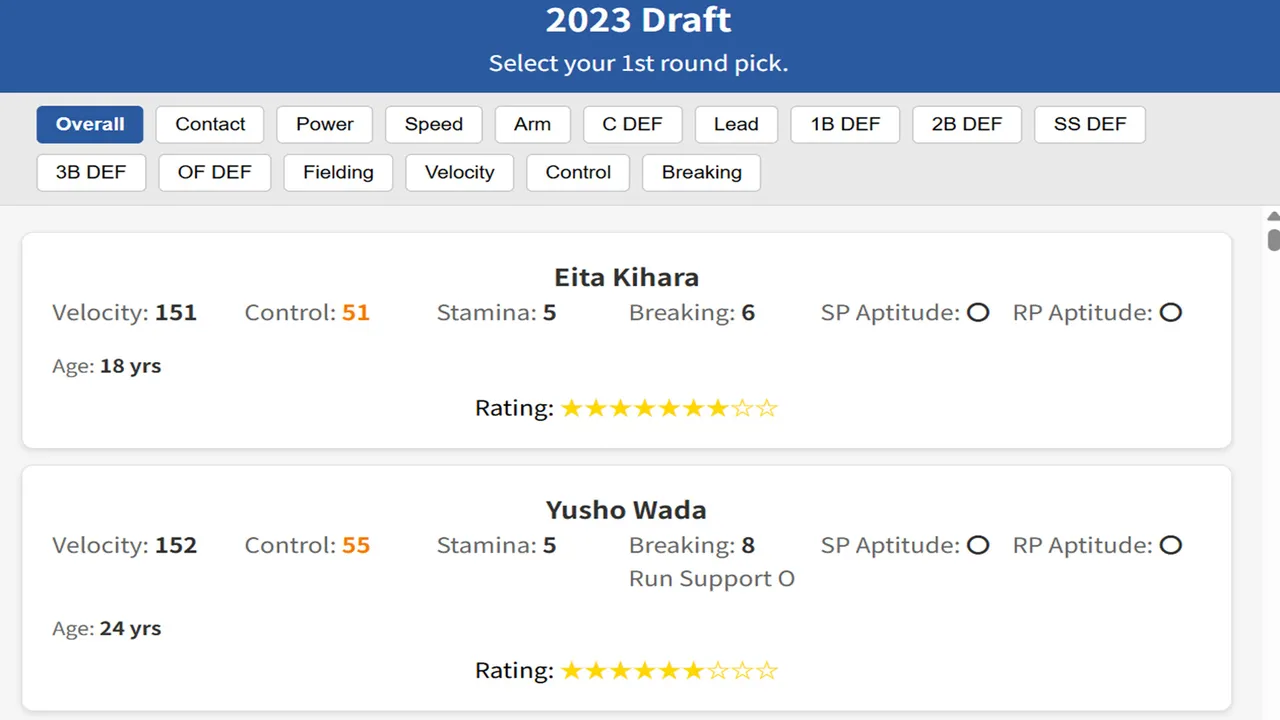Select the C DEF filter
This screenshot has height=720, width=1280.
tap(633, 124)
